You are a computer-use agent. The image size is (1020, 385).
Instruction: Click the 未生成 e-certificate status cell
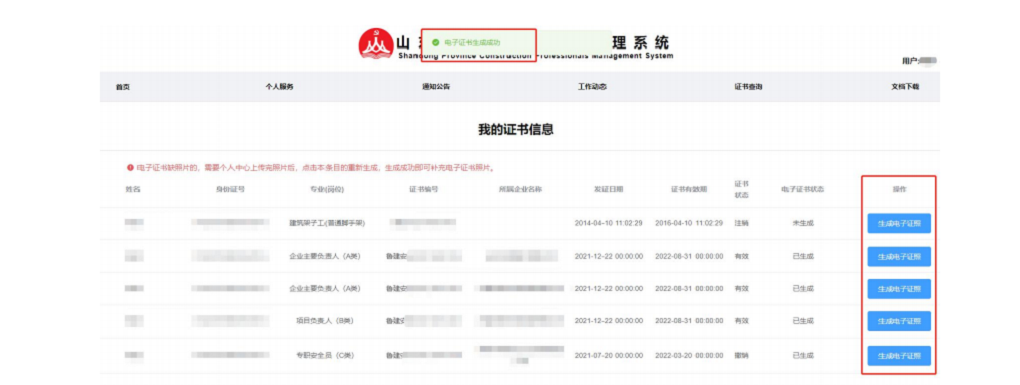click(x=803, y=223)
